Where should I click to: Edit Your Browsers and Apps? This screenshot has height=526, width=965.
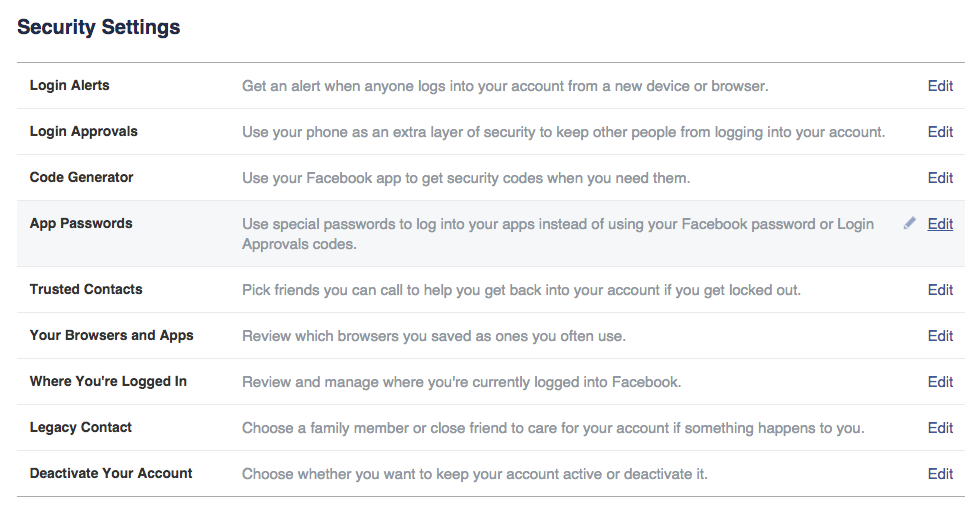[x=940, y=336]
